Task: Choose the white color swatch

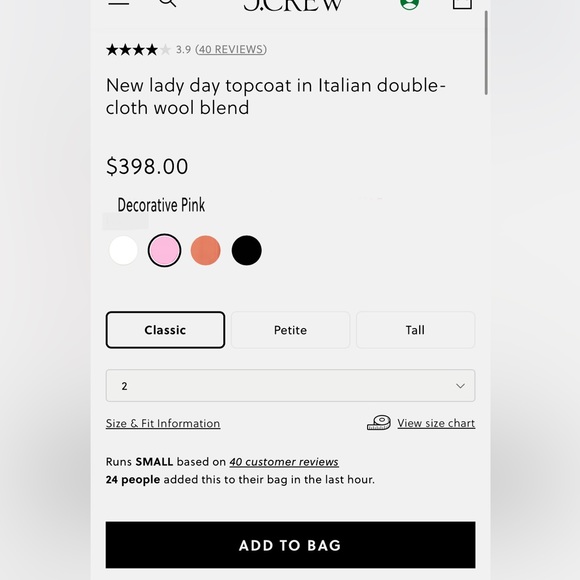Action: pyautogui.click(x=124, y=250)
